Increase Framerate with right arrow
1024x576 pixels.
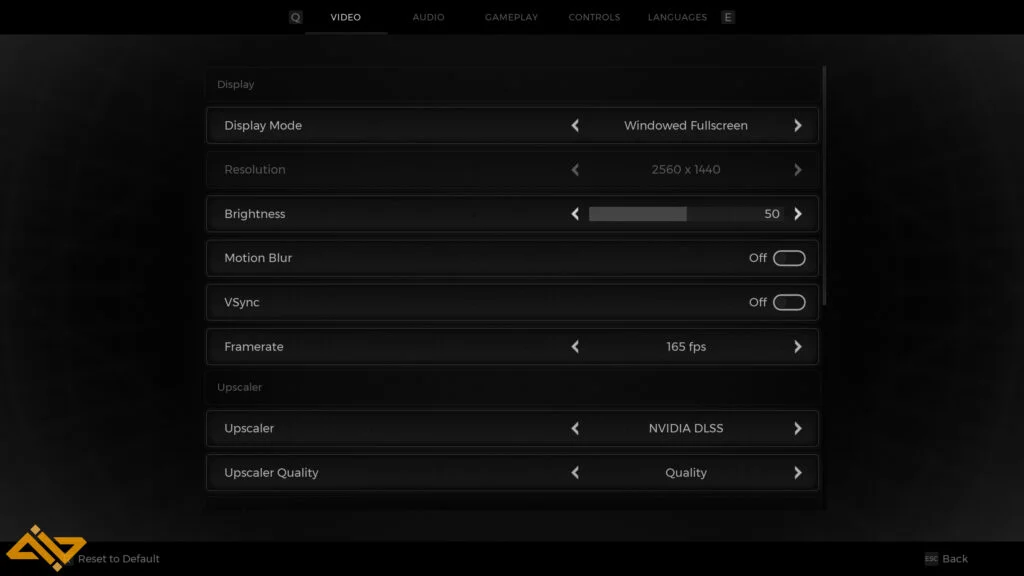[x=797, y=347]
